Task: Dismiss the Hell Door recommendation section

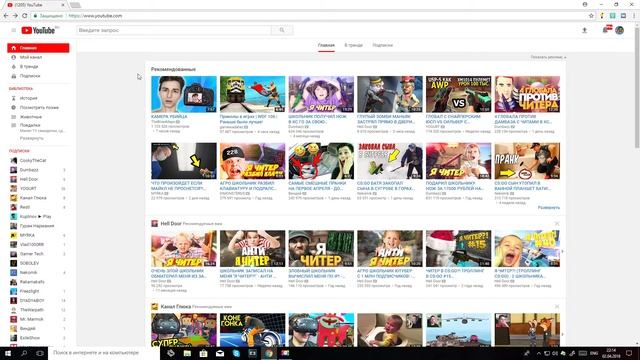Action: point(557,224)
